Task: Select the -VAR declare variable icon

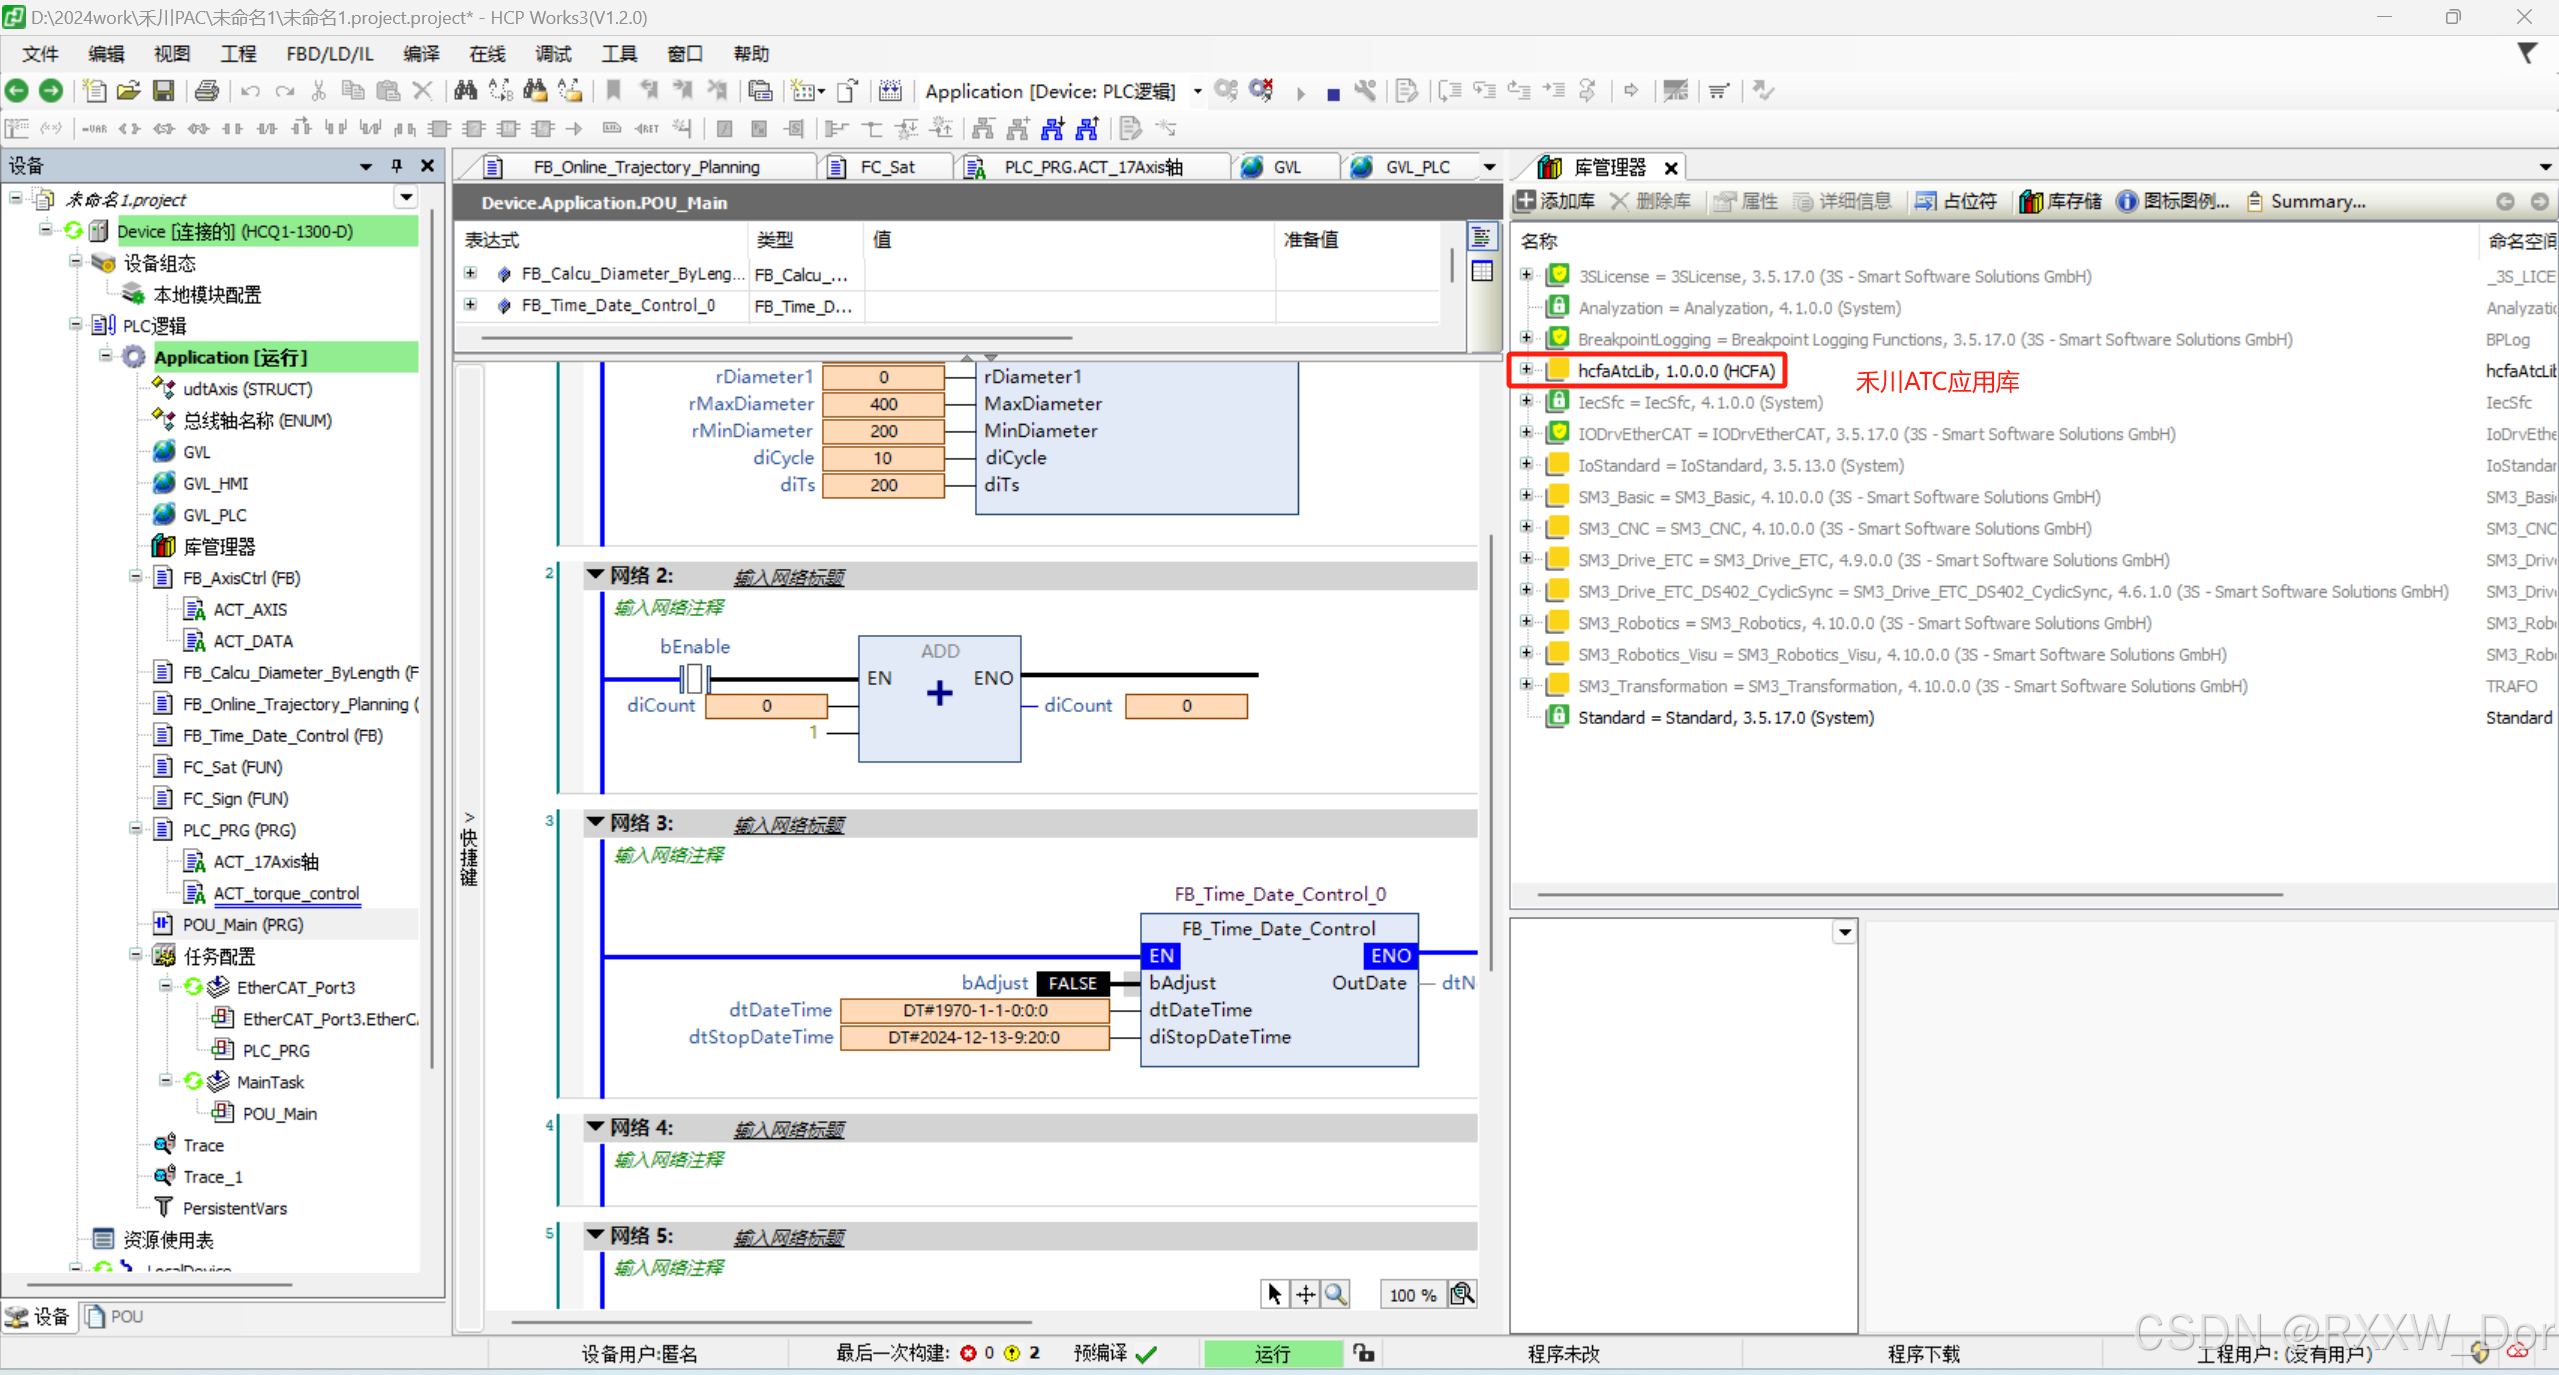Action: tap(95, 128)
